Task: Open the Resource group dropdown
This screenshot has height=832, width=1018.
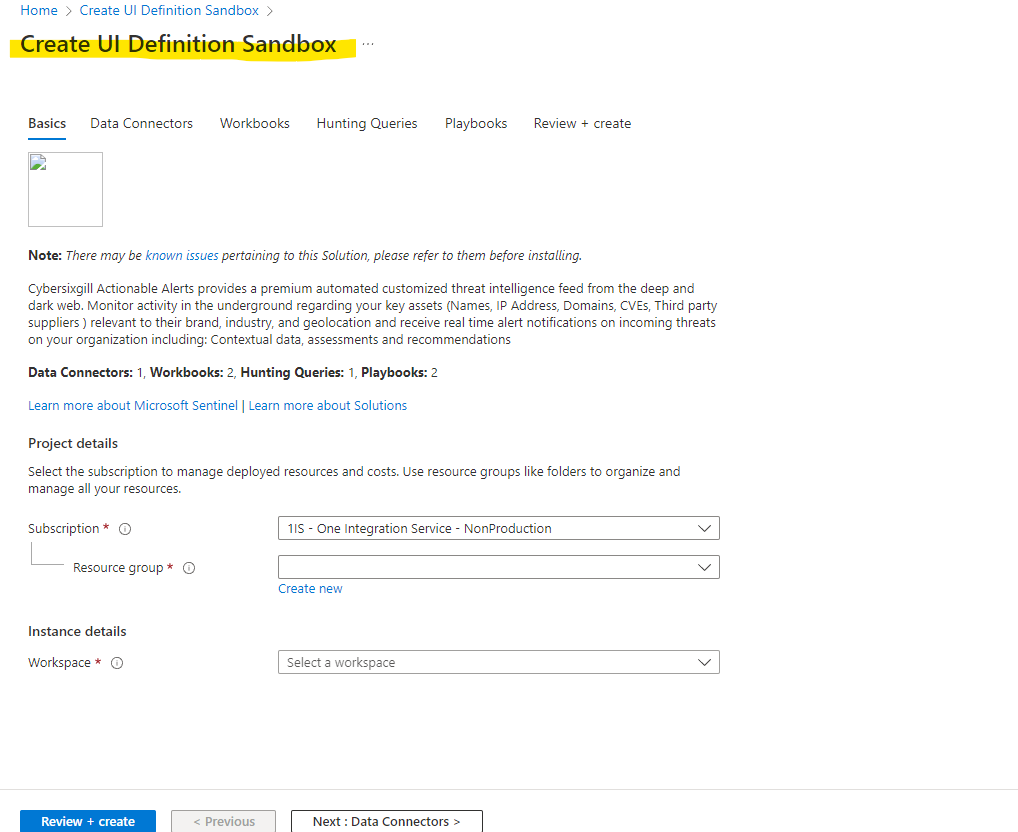Action: (x=499, y=567)
